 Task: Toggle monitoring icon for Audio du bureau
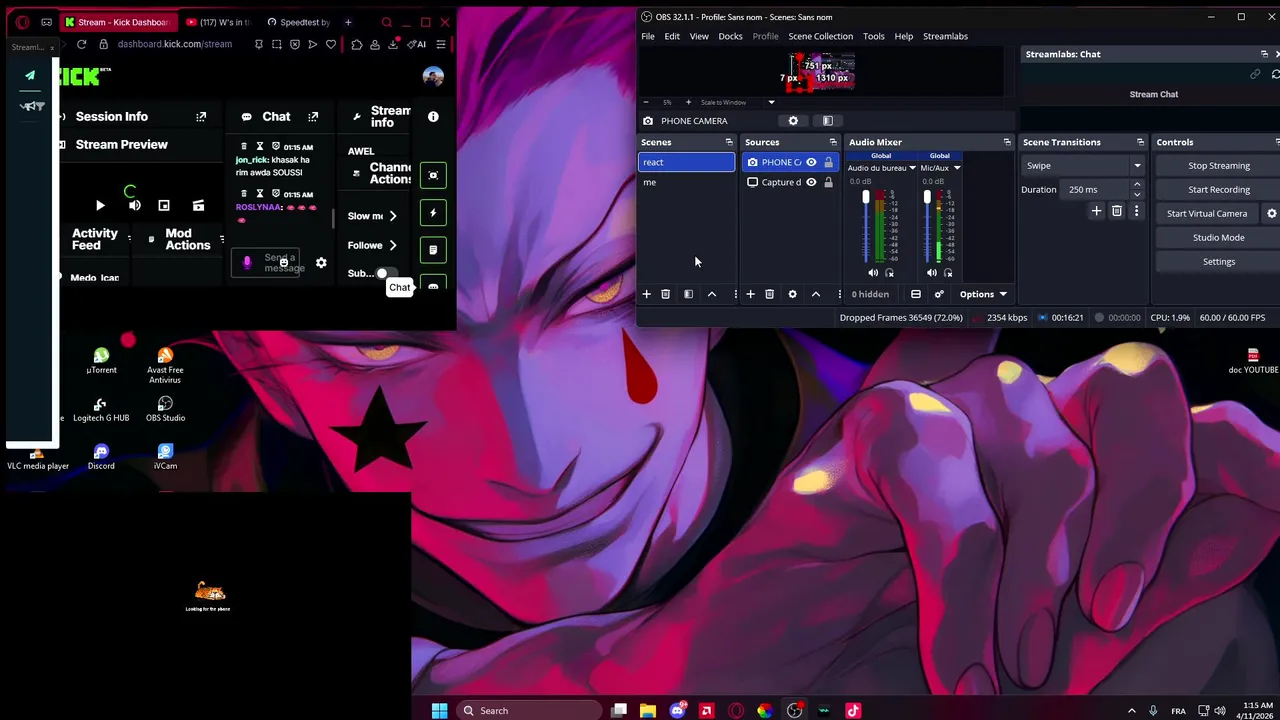[x=889, y=272]
